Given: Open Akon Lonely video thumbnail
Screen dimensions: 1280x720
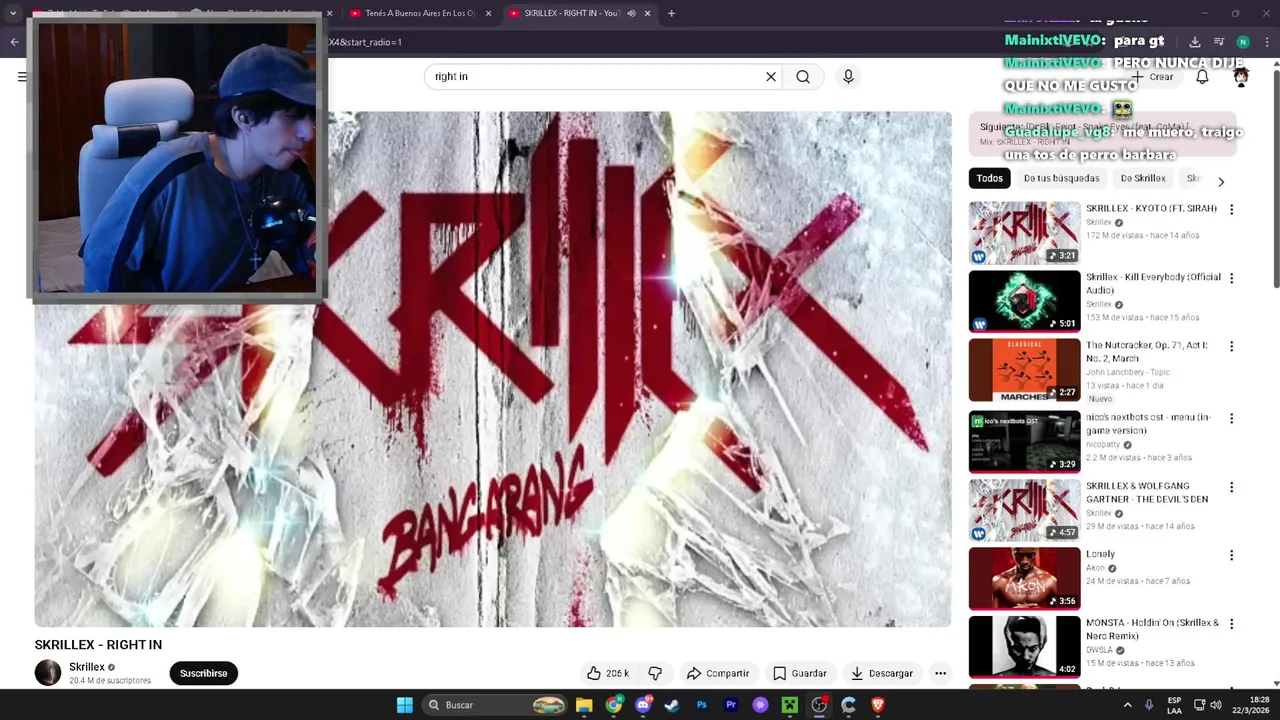Looking at the screenshot, I should coord(1024,579).
